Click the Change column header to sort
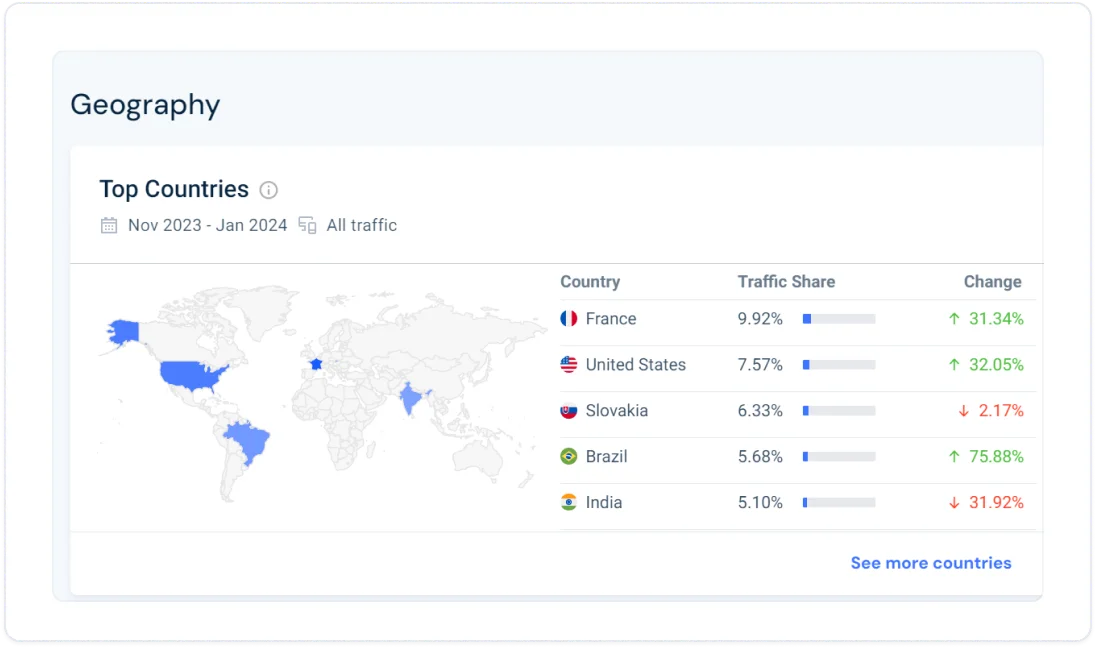Viewport: 1096px width, 648px height. pyautogui.click(x=992, y=281)
